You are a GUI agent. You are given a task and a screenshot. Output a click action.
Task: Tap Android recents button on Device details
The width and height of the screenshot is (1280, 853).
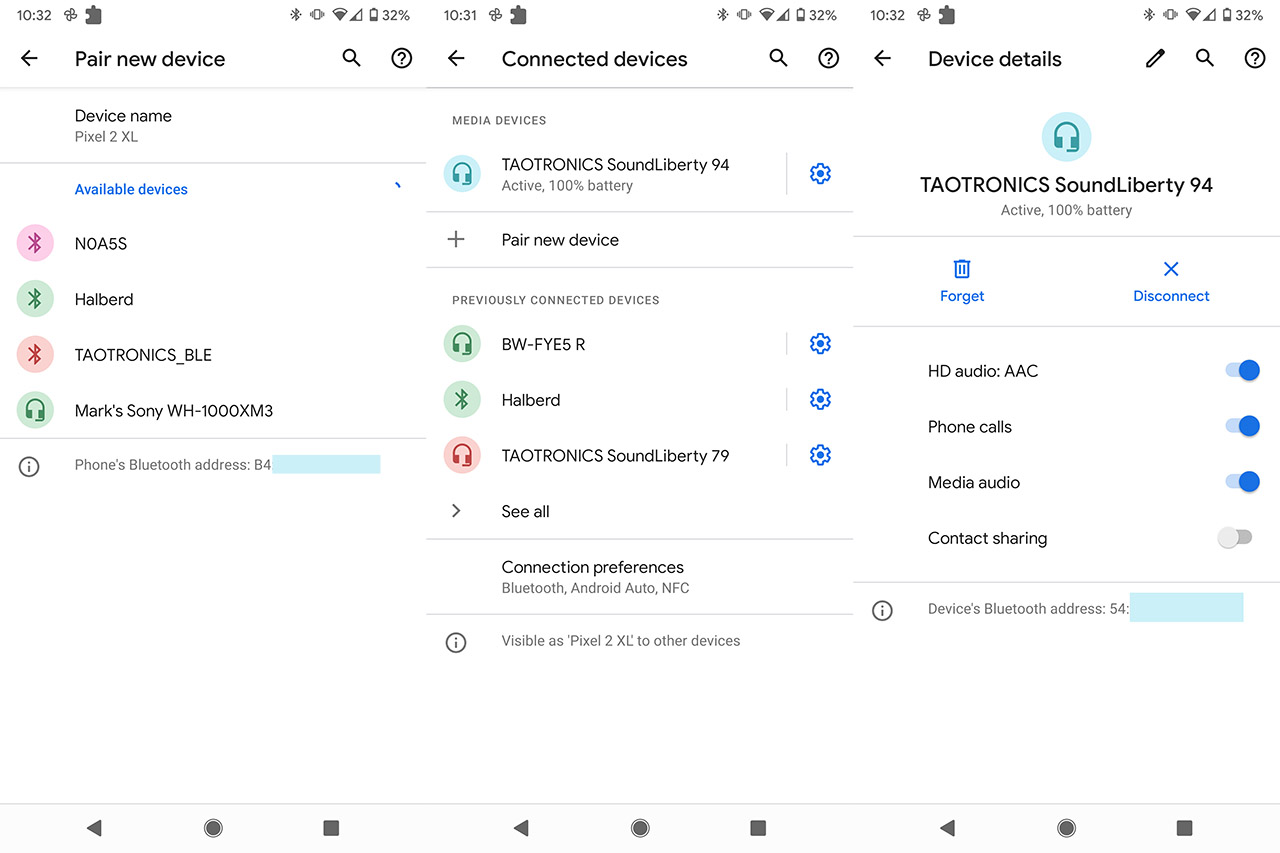pos(1184,828)
